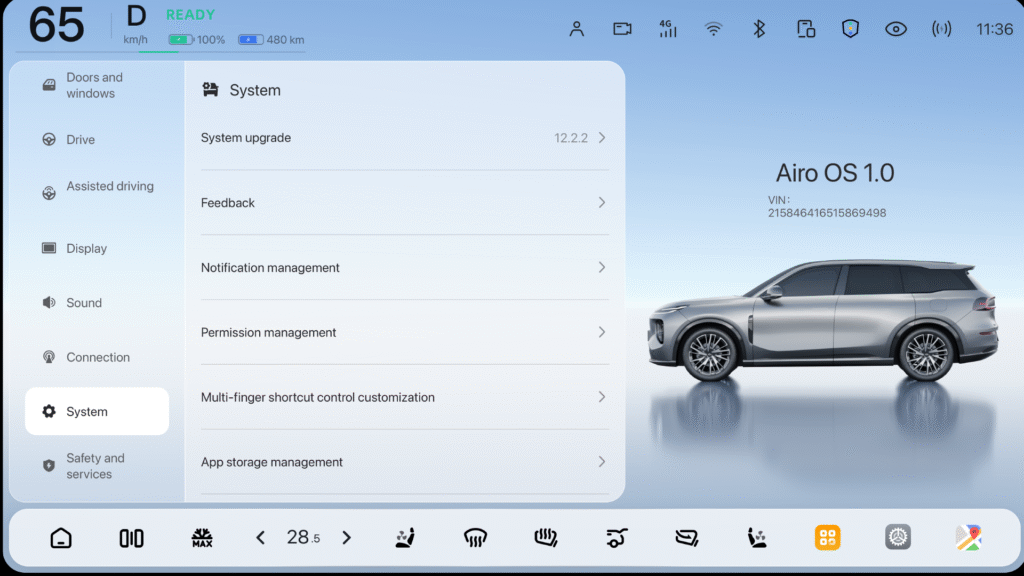Tap the Bluetooth status icon
1024x576 pixels.
pyautogui.click(x=759, y=29)
